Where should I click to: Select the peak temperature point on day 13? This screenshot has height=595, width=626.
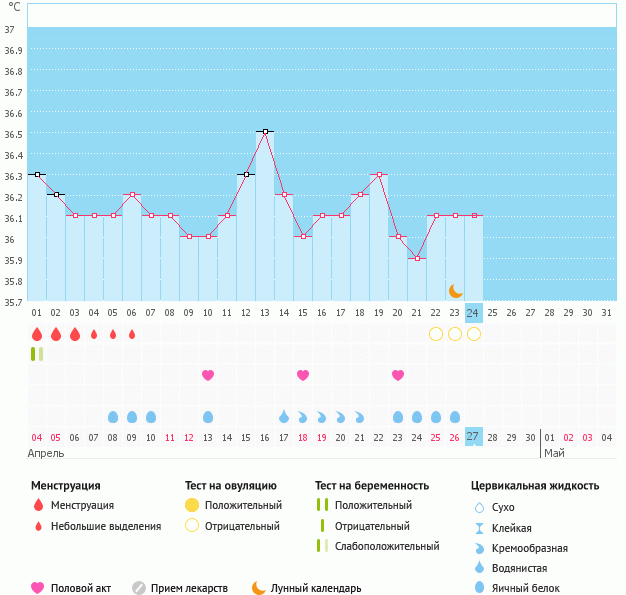[x=265, y=131]
